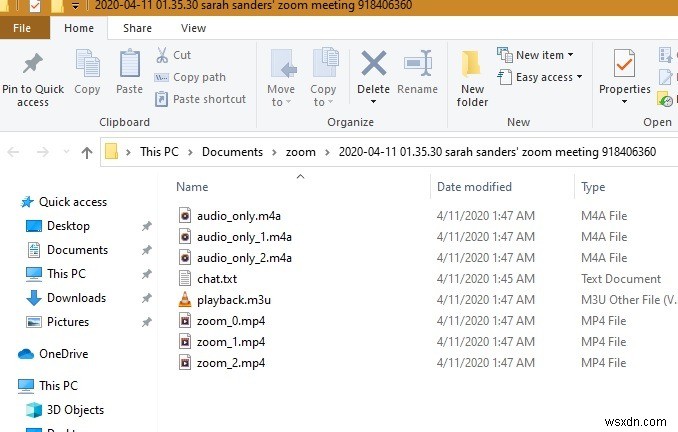Select the audio_only_1.m4a file name

point(244,237)
